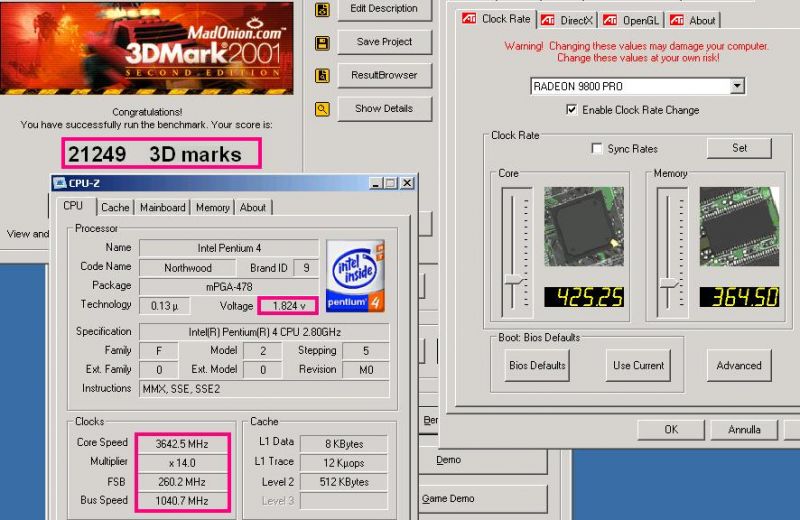The width and height of the screenshot is (800, 520).
Task: Click the Northwood code name field
Action: 188,267
